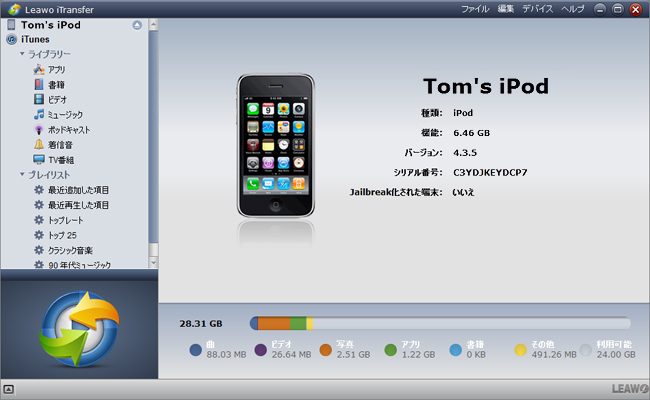Click gear icon of 最近追加した項目
650x400 pixels.
(x=39, y=190)
